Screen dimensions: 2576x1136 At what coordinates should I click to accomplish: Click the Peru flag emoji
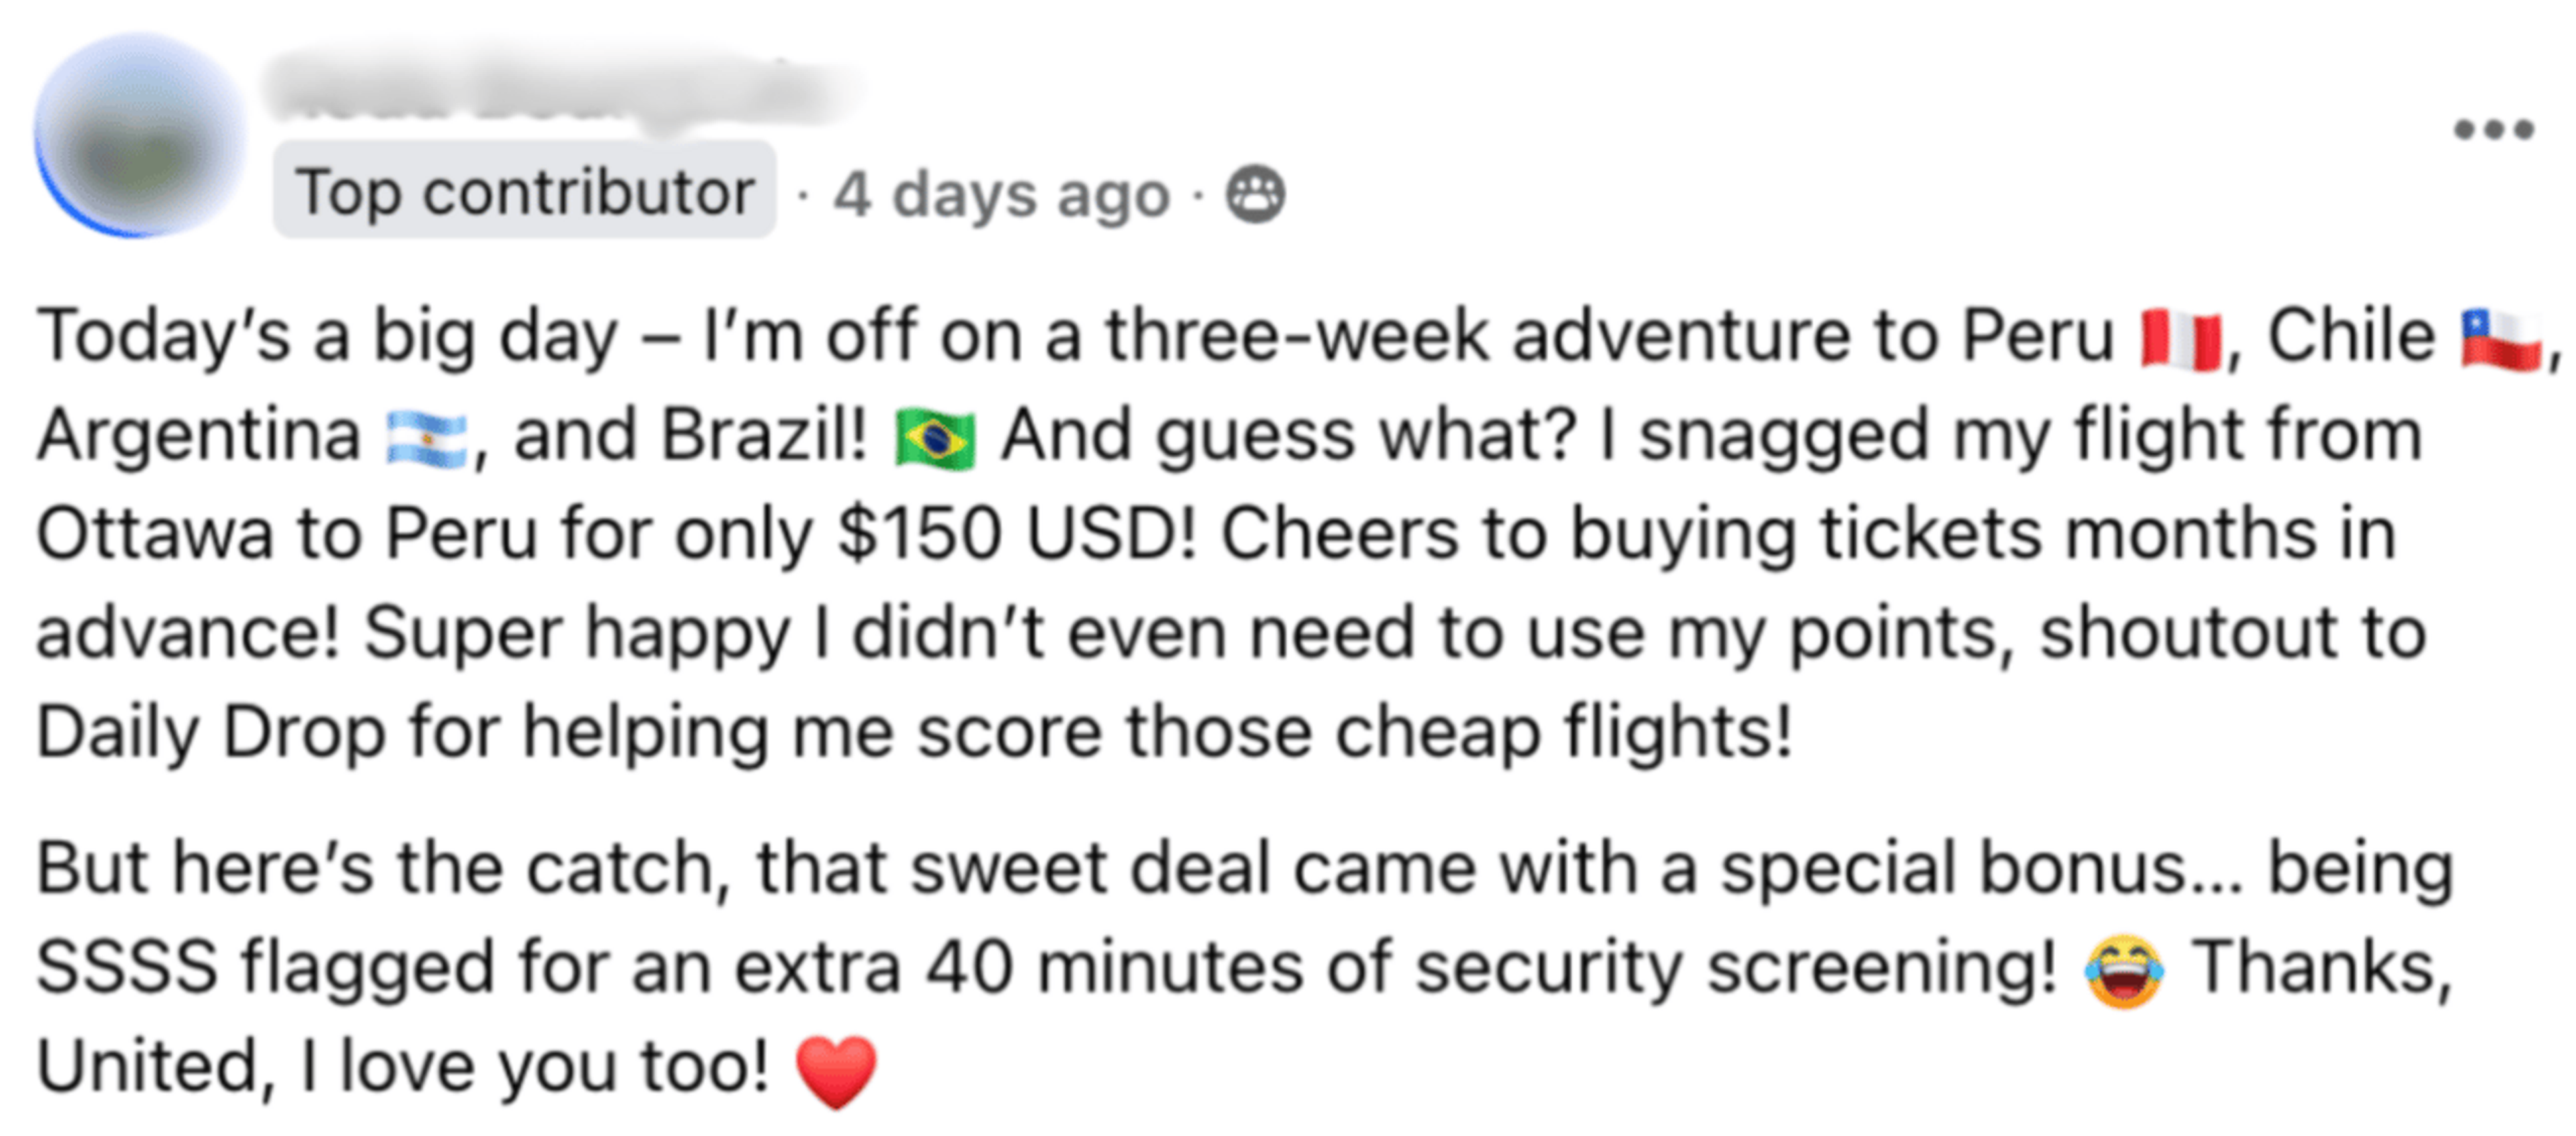pos(2181,340)
